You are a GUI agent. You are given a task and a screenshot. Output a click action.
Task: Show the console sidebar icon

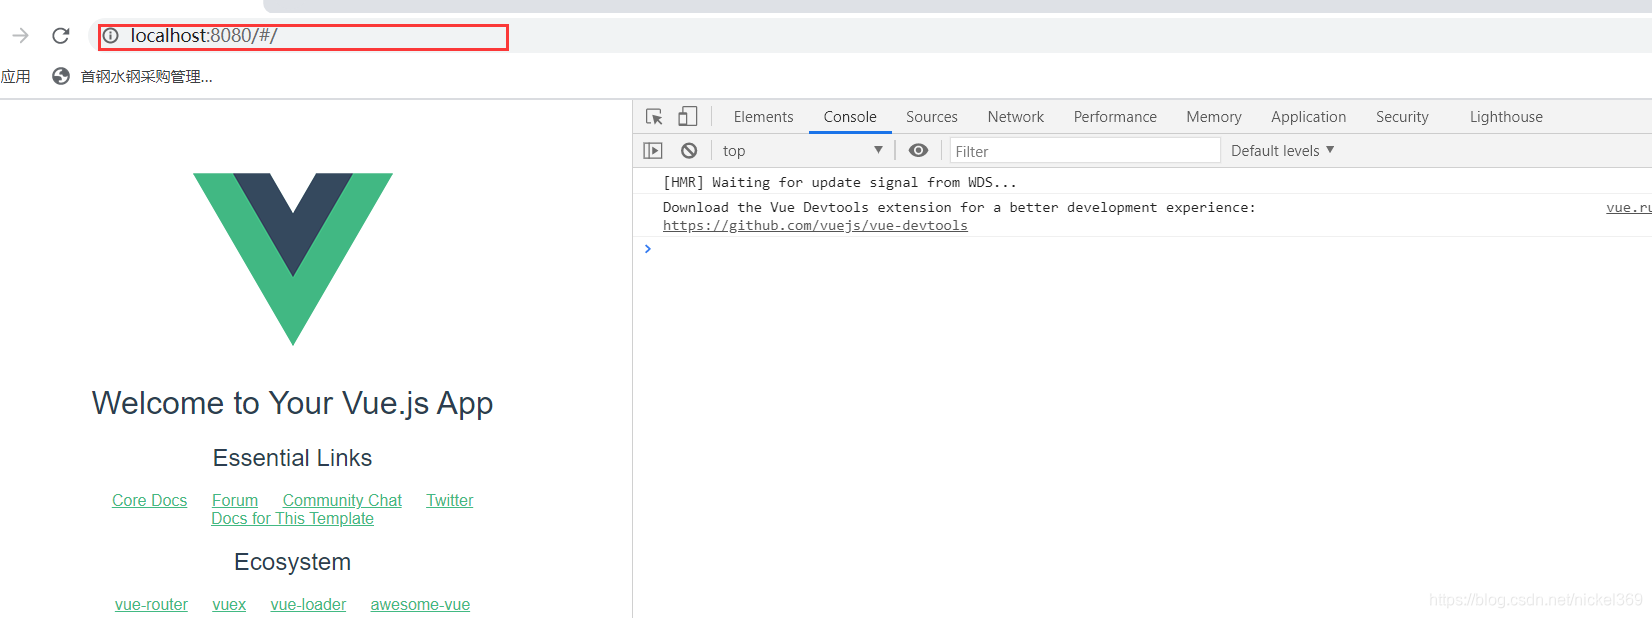click(653, 151)
